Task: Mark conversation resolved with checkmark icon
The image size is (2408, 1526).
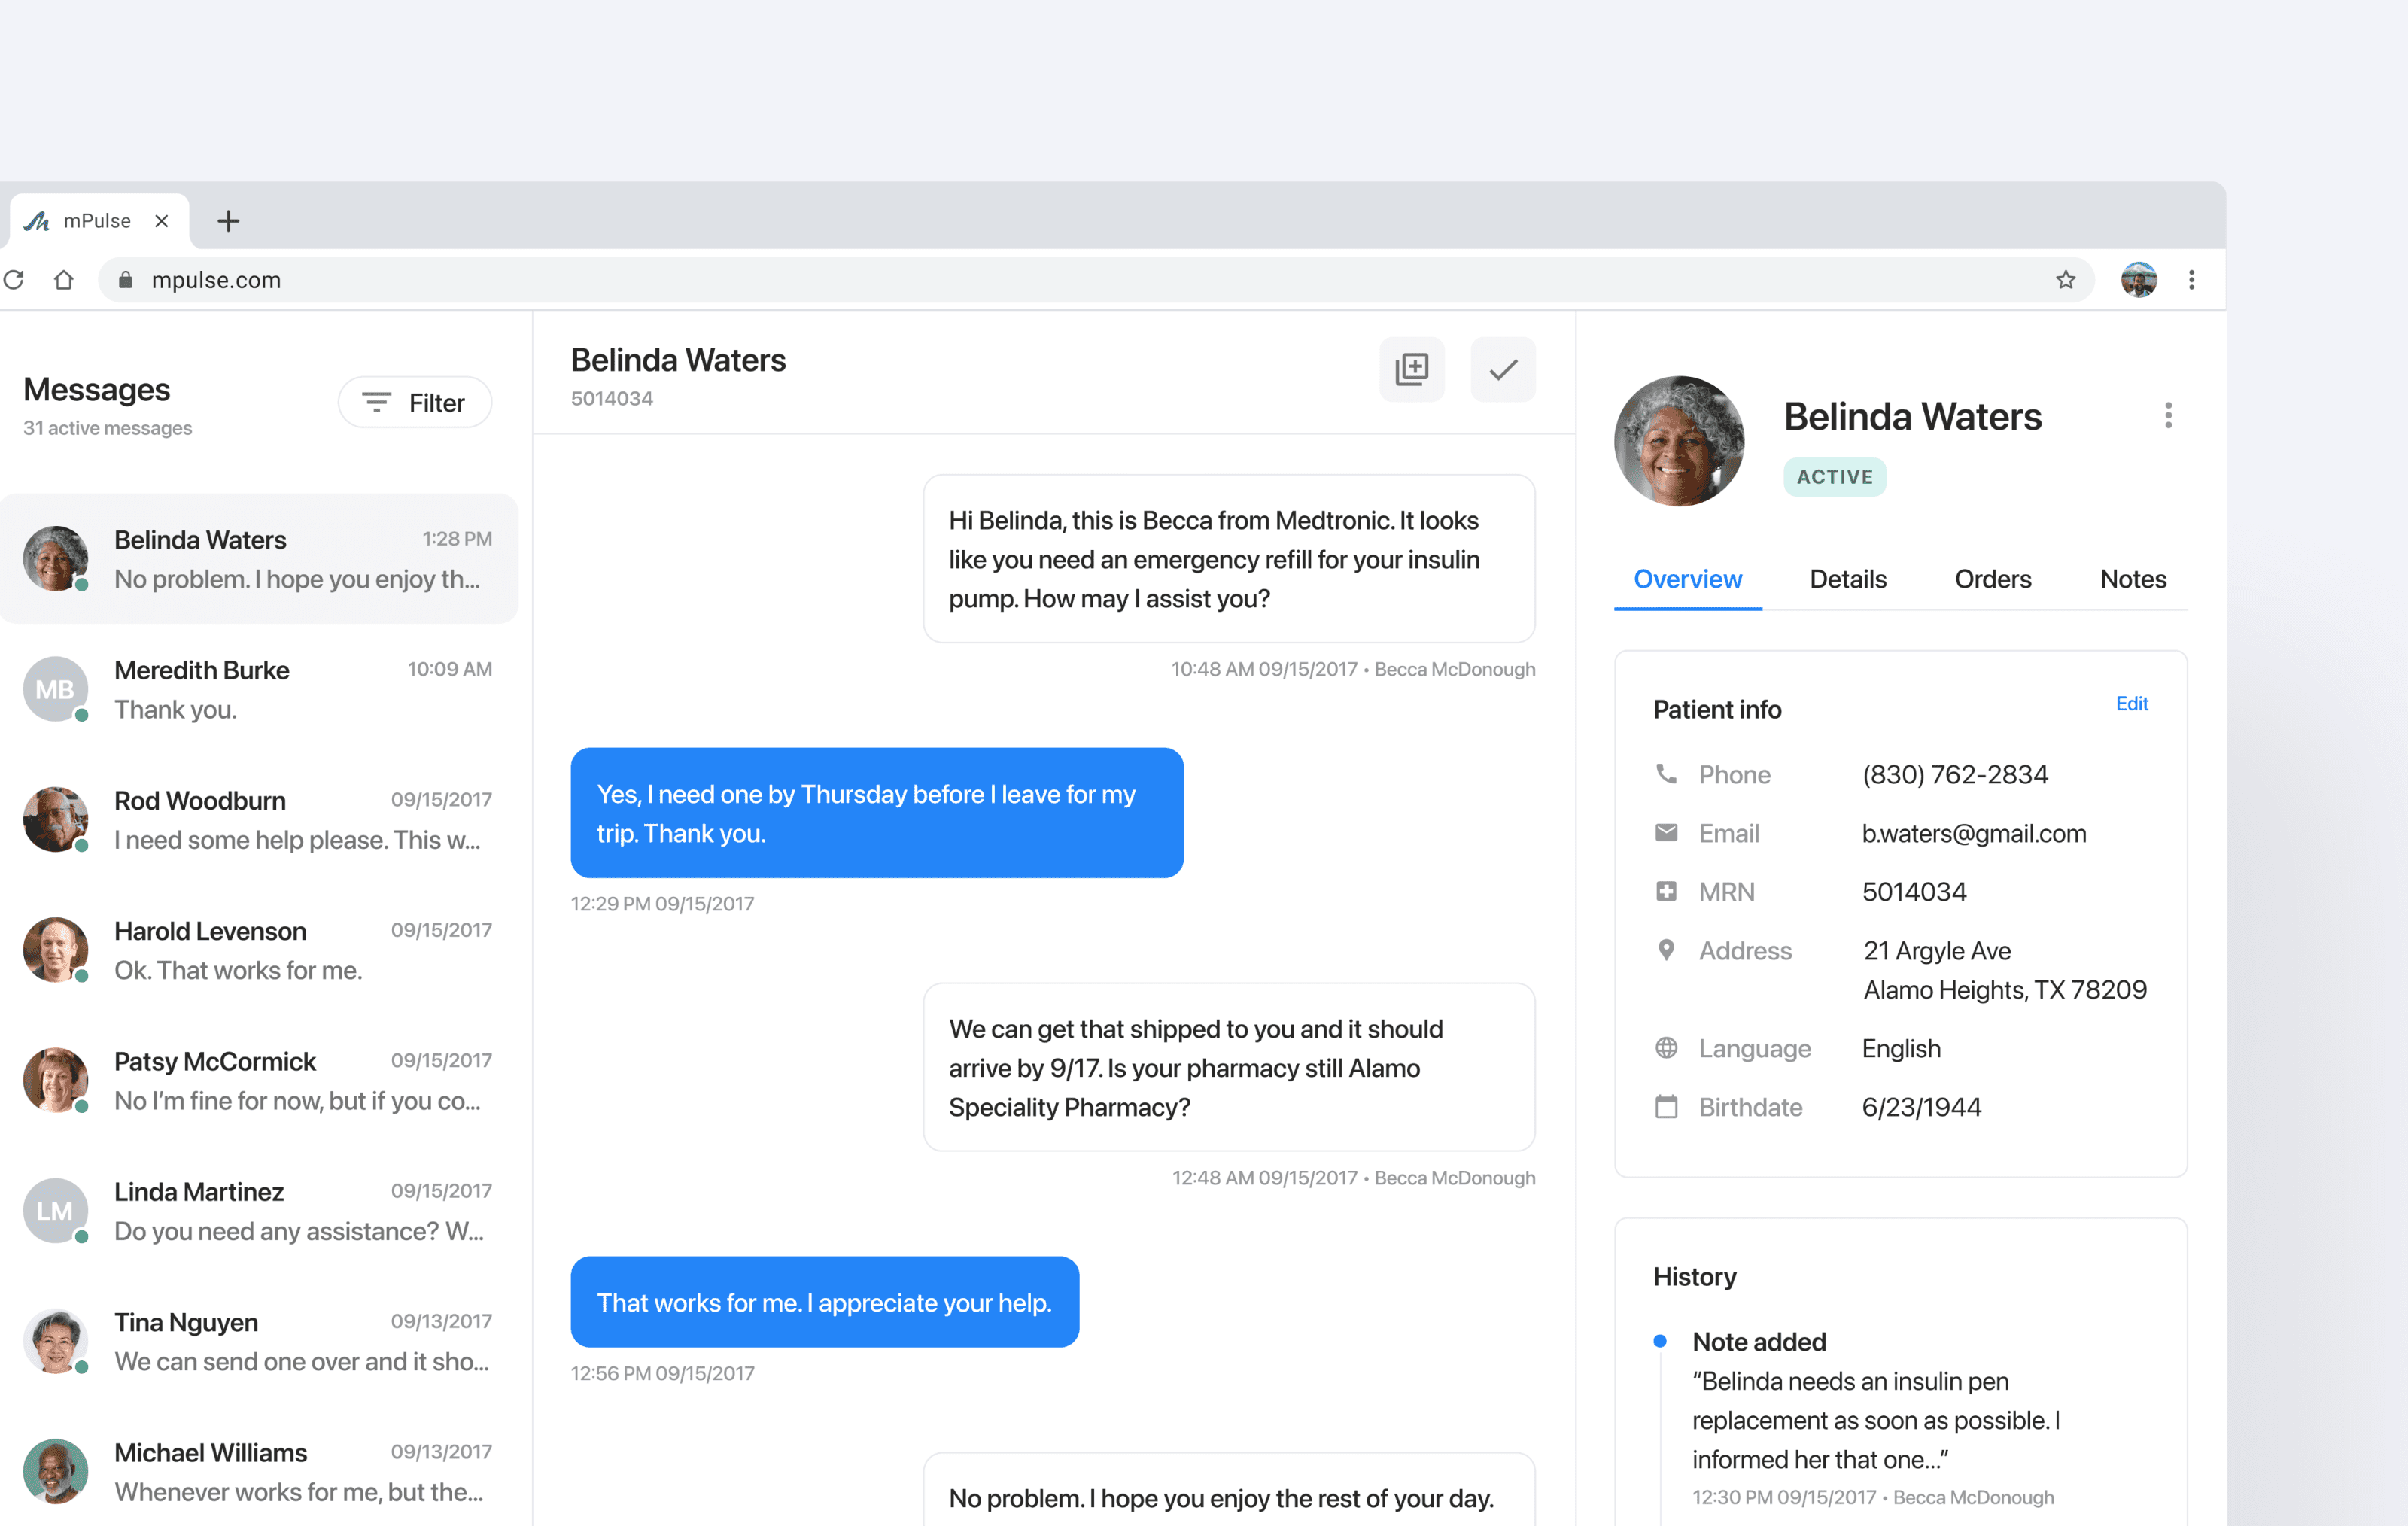Action: point(1502,369)
